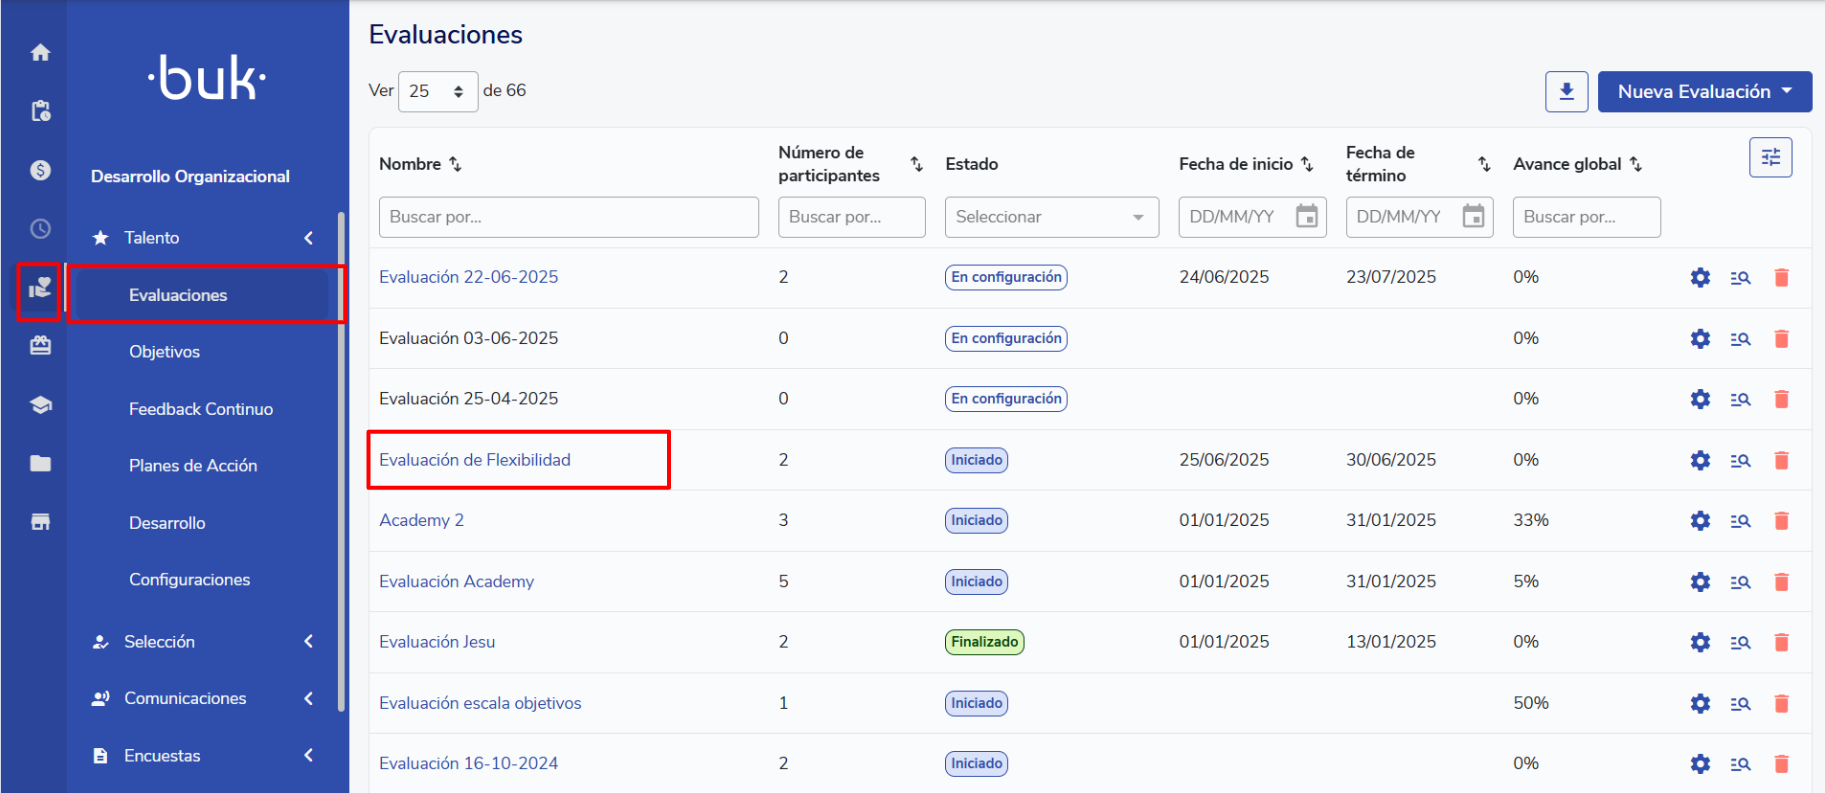1825x793 pixels.
Task: Sort table by Nombre column
Action: (x=455, y=164)
